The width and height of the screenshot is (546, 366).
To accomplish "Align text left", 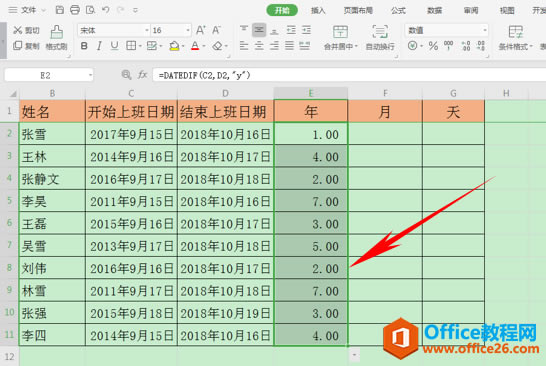I will pos(244,46).
